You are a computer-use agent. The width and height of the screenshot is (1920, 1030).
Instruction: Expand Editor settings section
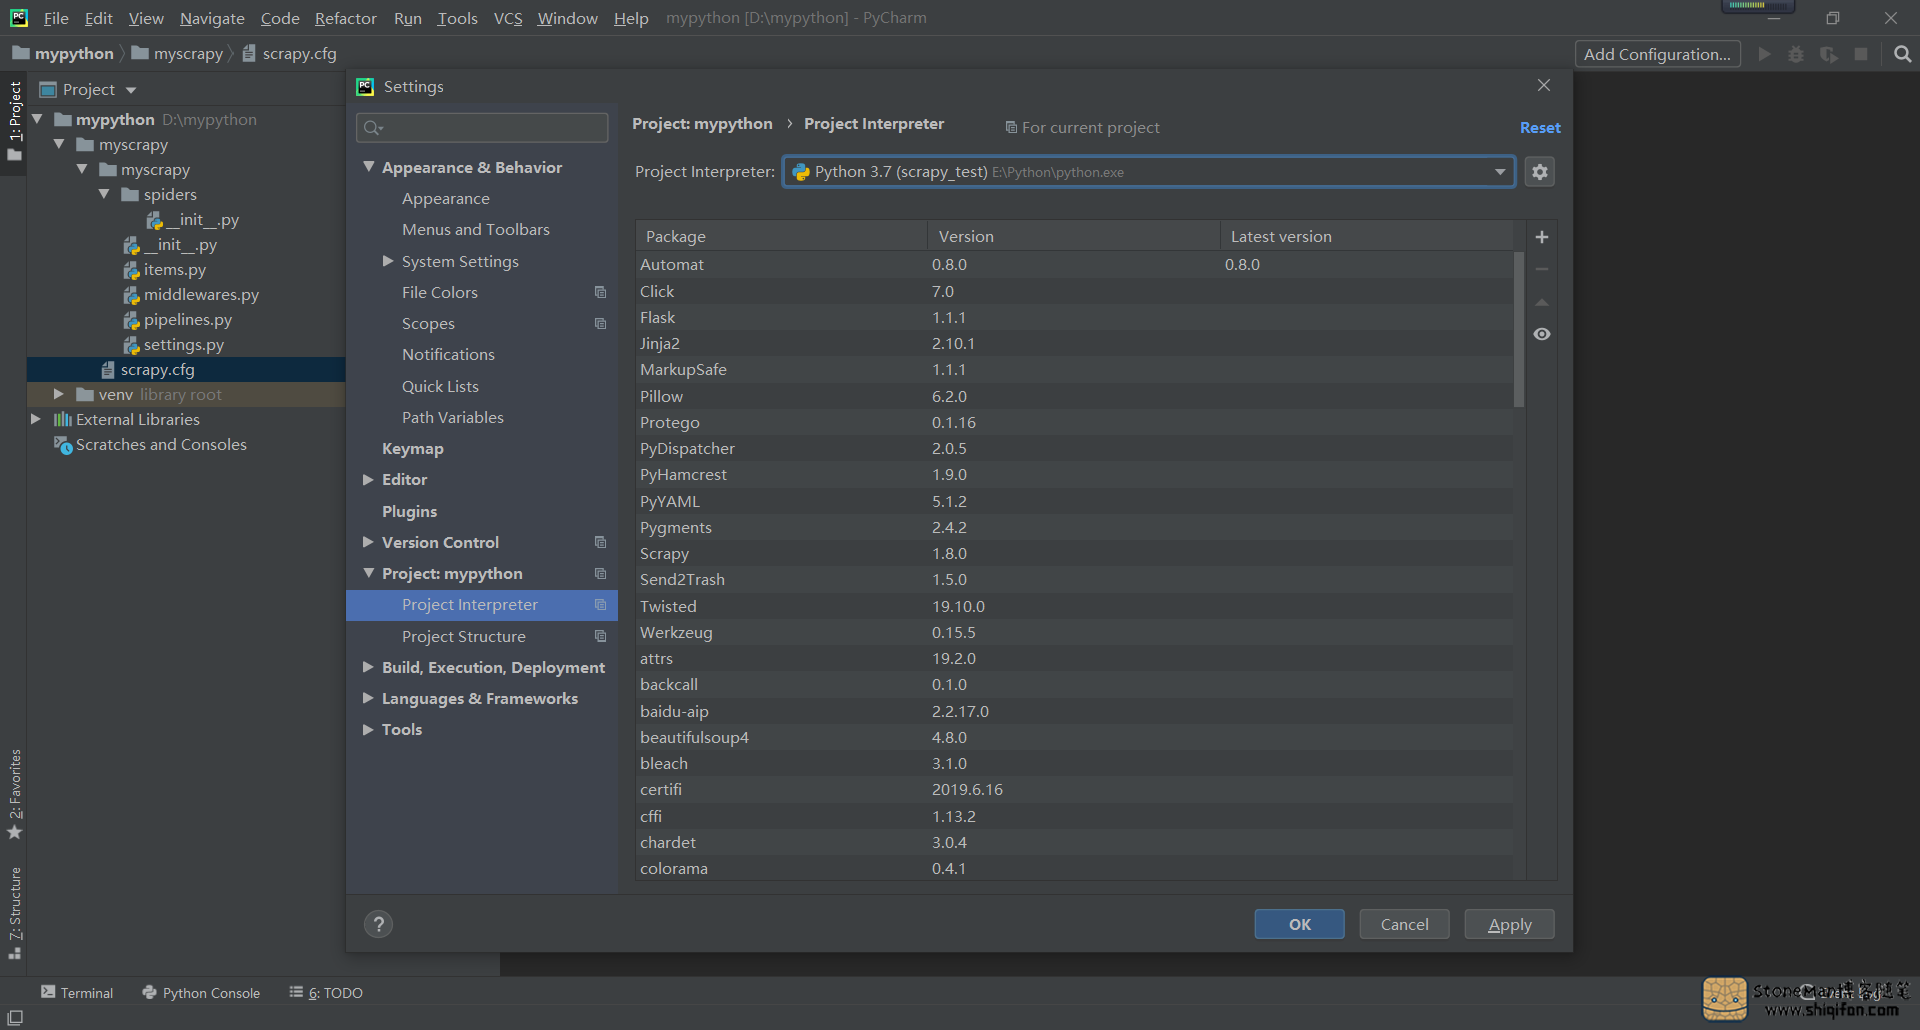coord(368,480)
